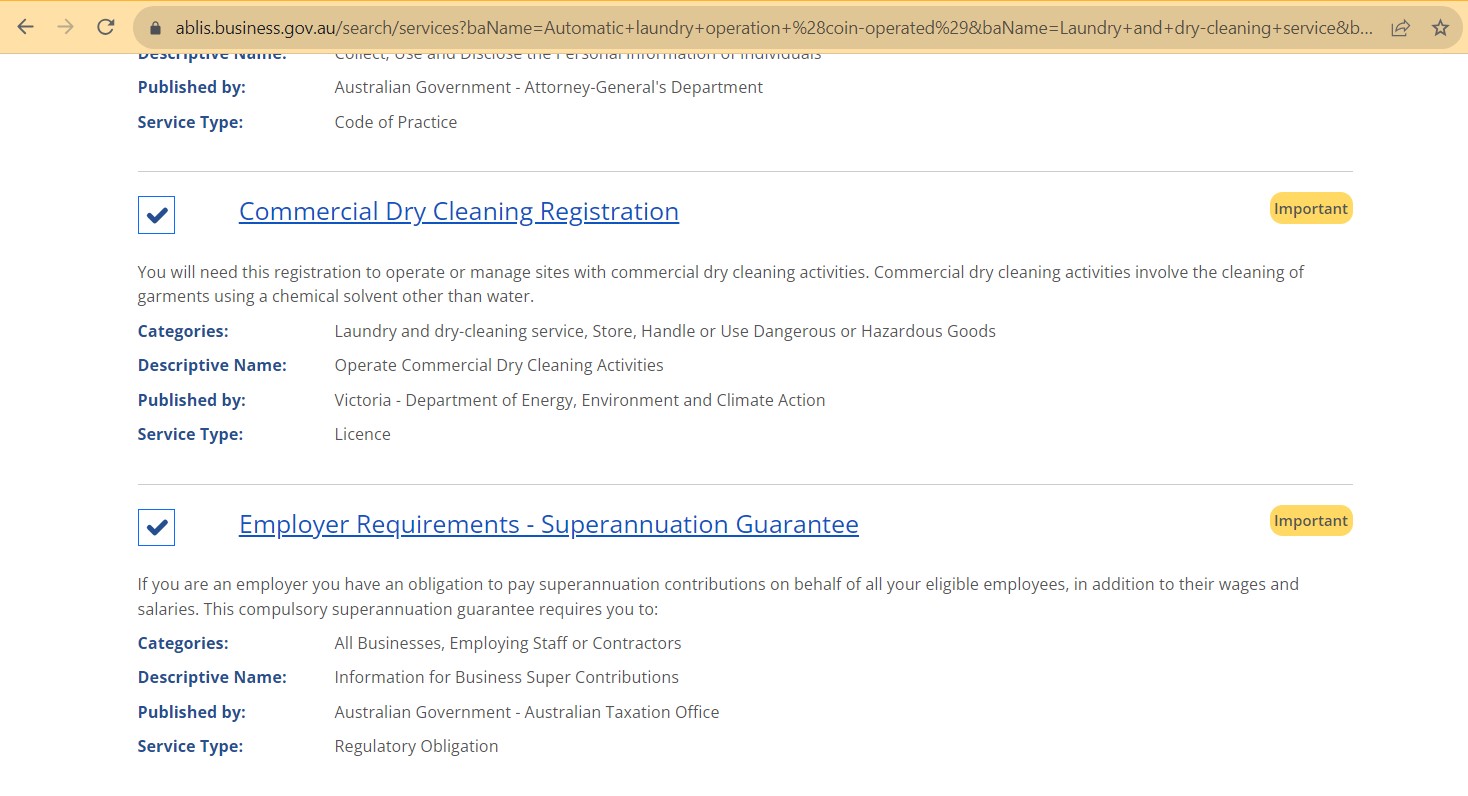Go back to the previous page
Viewport: 1468px width, 796px height.
click(26, 27)
